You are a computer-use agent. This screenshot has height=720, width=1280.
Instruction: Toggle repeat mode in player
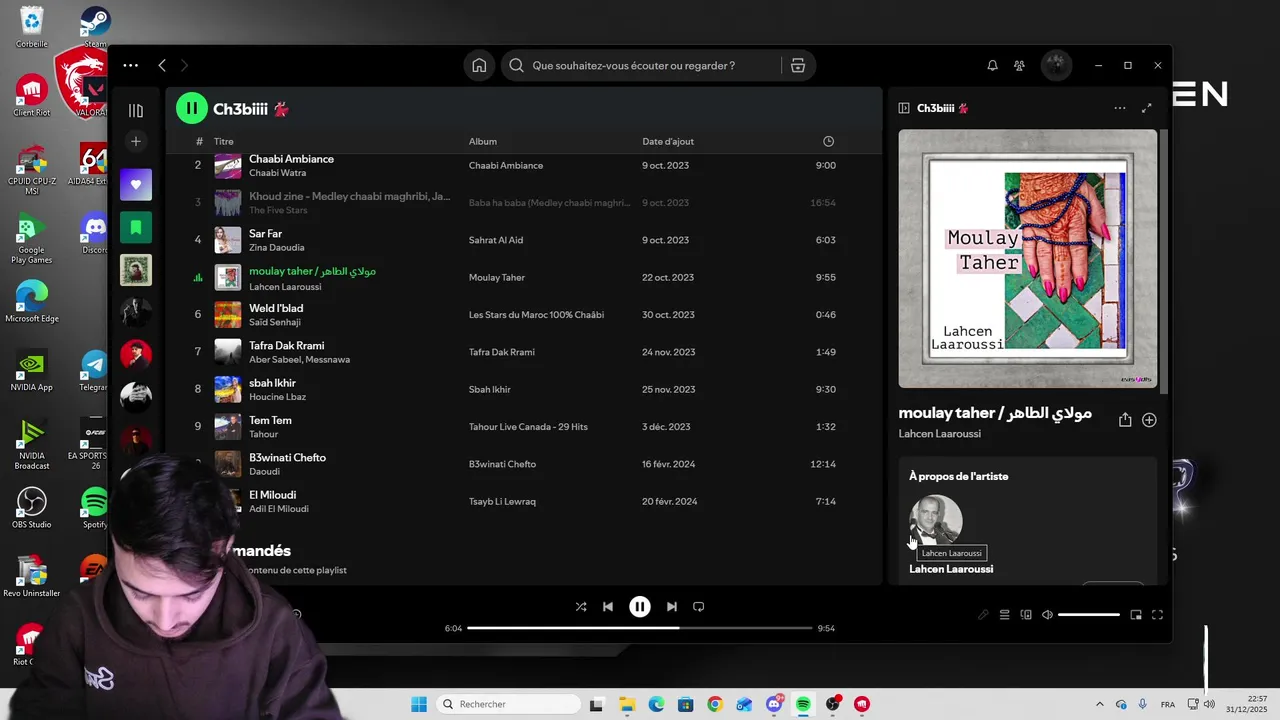pyautogui.click(x=699, y=607)
